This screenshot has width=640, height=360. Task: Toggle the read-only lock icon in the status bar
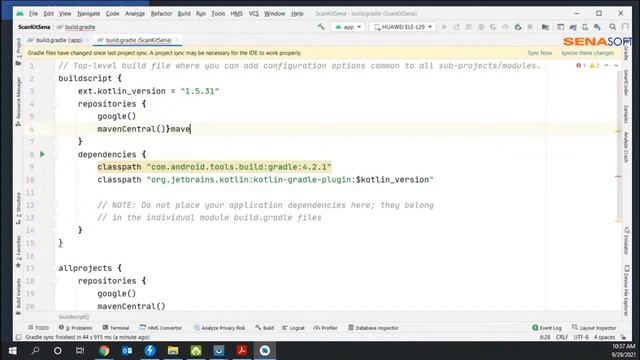pyautogui.click(x=623, y=337)
